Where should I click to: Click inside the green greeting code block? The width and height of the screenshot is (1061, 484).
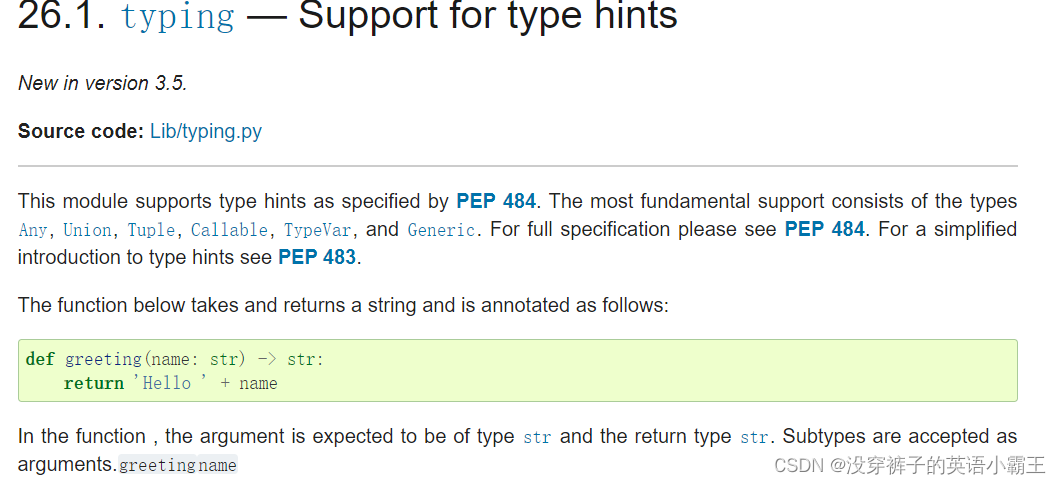click(x=518, y=371)
